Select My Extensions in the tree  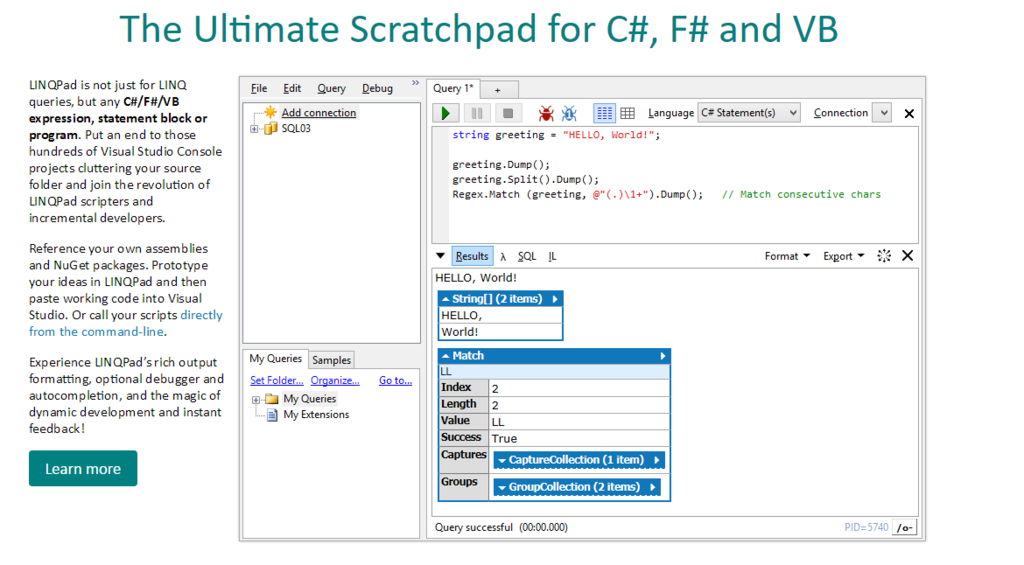316,414
